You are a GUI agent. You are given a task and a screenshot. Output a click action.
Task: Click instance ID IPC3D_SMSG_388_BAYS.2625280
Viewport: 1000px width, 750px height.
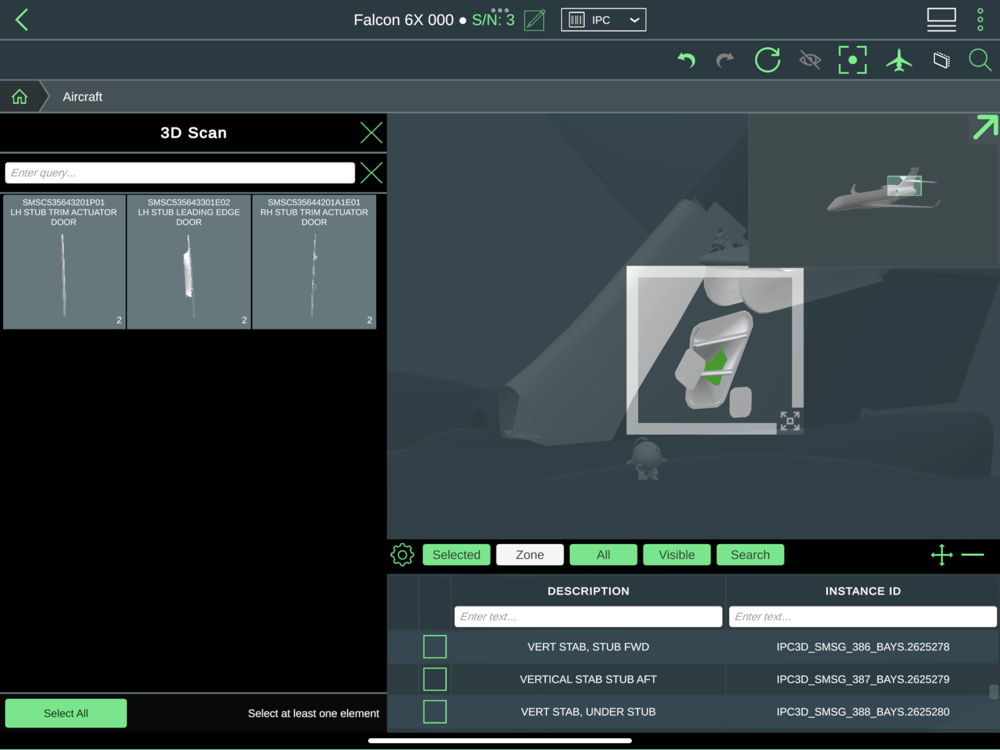coord(863,712)
